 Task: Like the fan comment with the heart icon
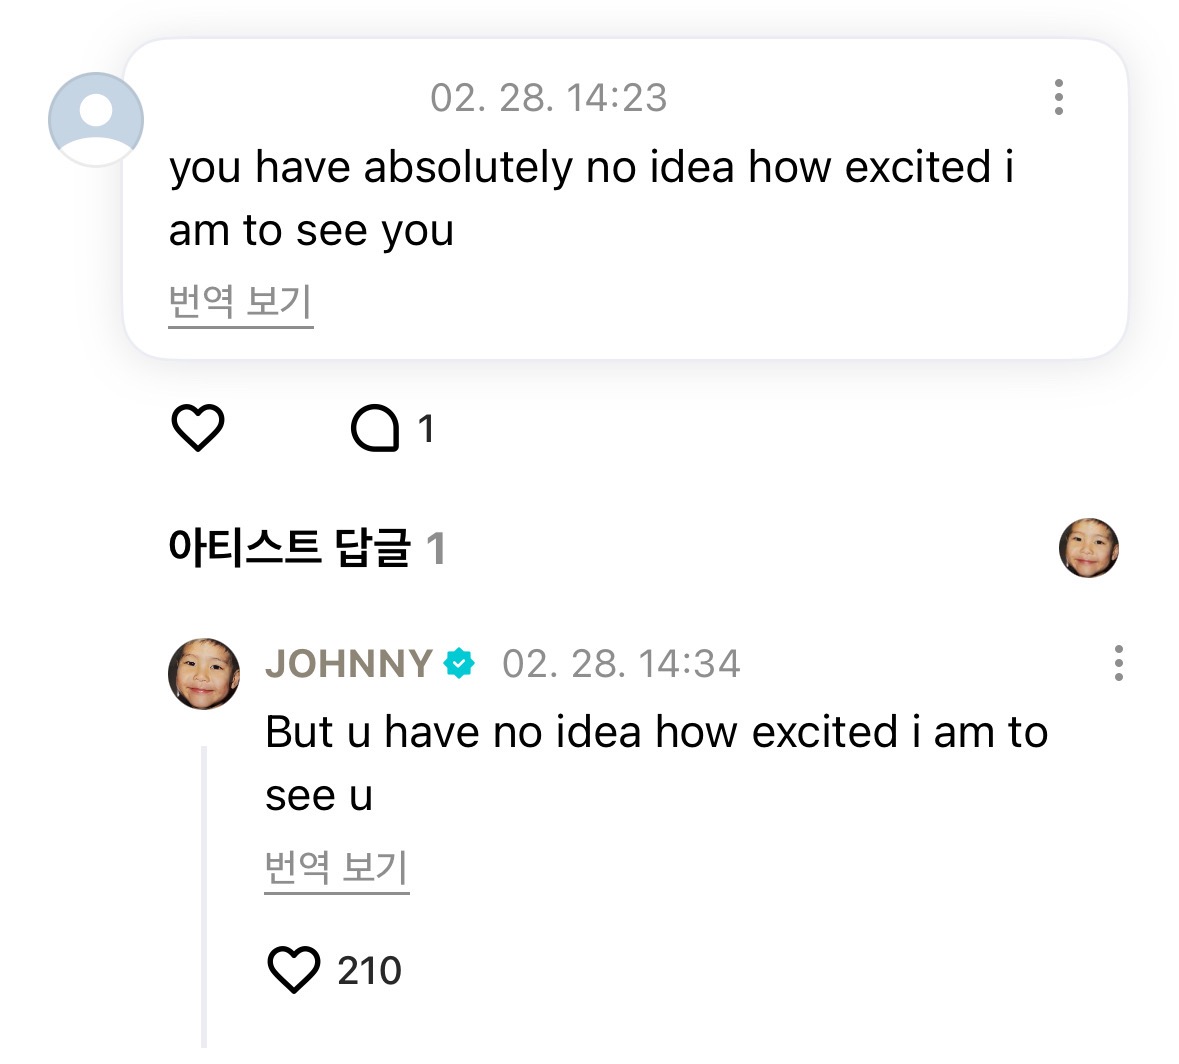coord(198,428)
